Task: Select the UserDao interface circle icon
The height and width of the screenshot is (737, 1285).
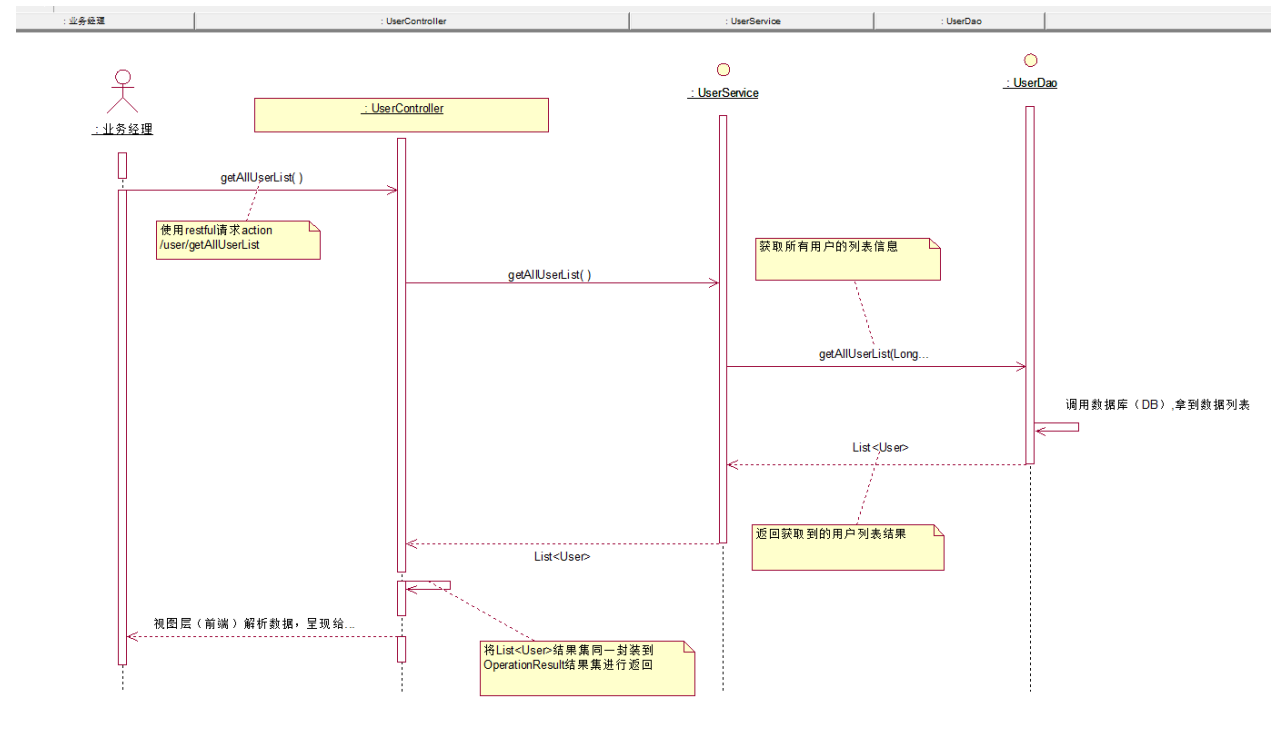Action: (x=1031, y=60)
